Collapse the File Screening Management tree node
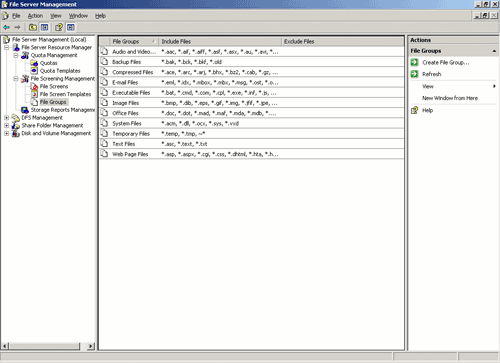 [x=16, y=79]
